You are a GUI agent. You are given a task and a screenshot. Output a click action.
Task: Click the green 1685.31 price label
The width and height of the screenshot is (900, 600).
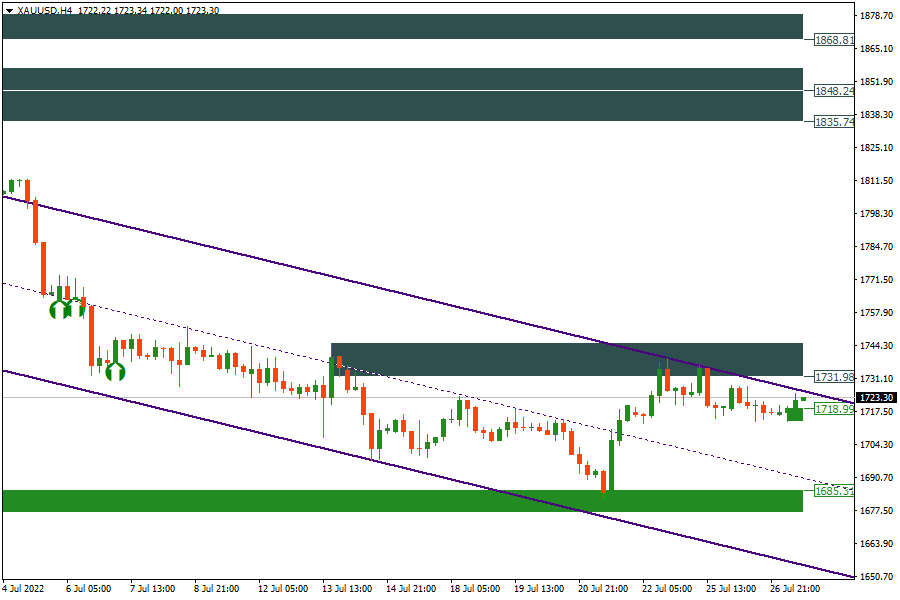(834, 491)
